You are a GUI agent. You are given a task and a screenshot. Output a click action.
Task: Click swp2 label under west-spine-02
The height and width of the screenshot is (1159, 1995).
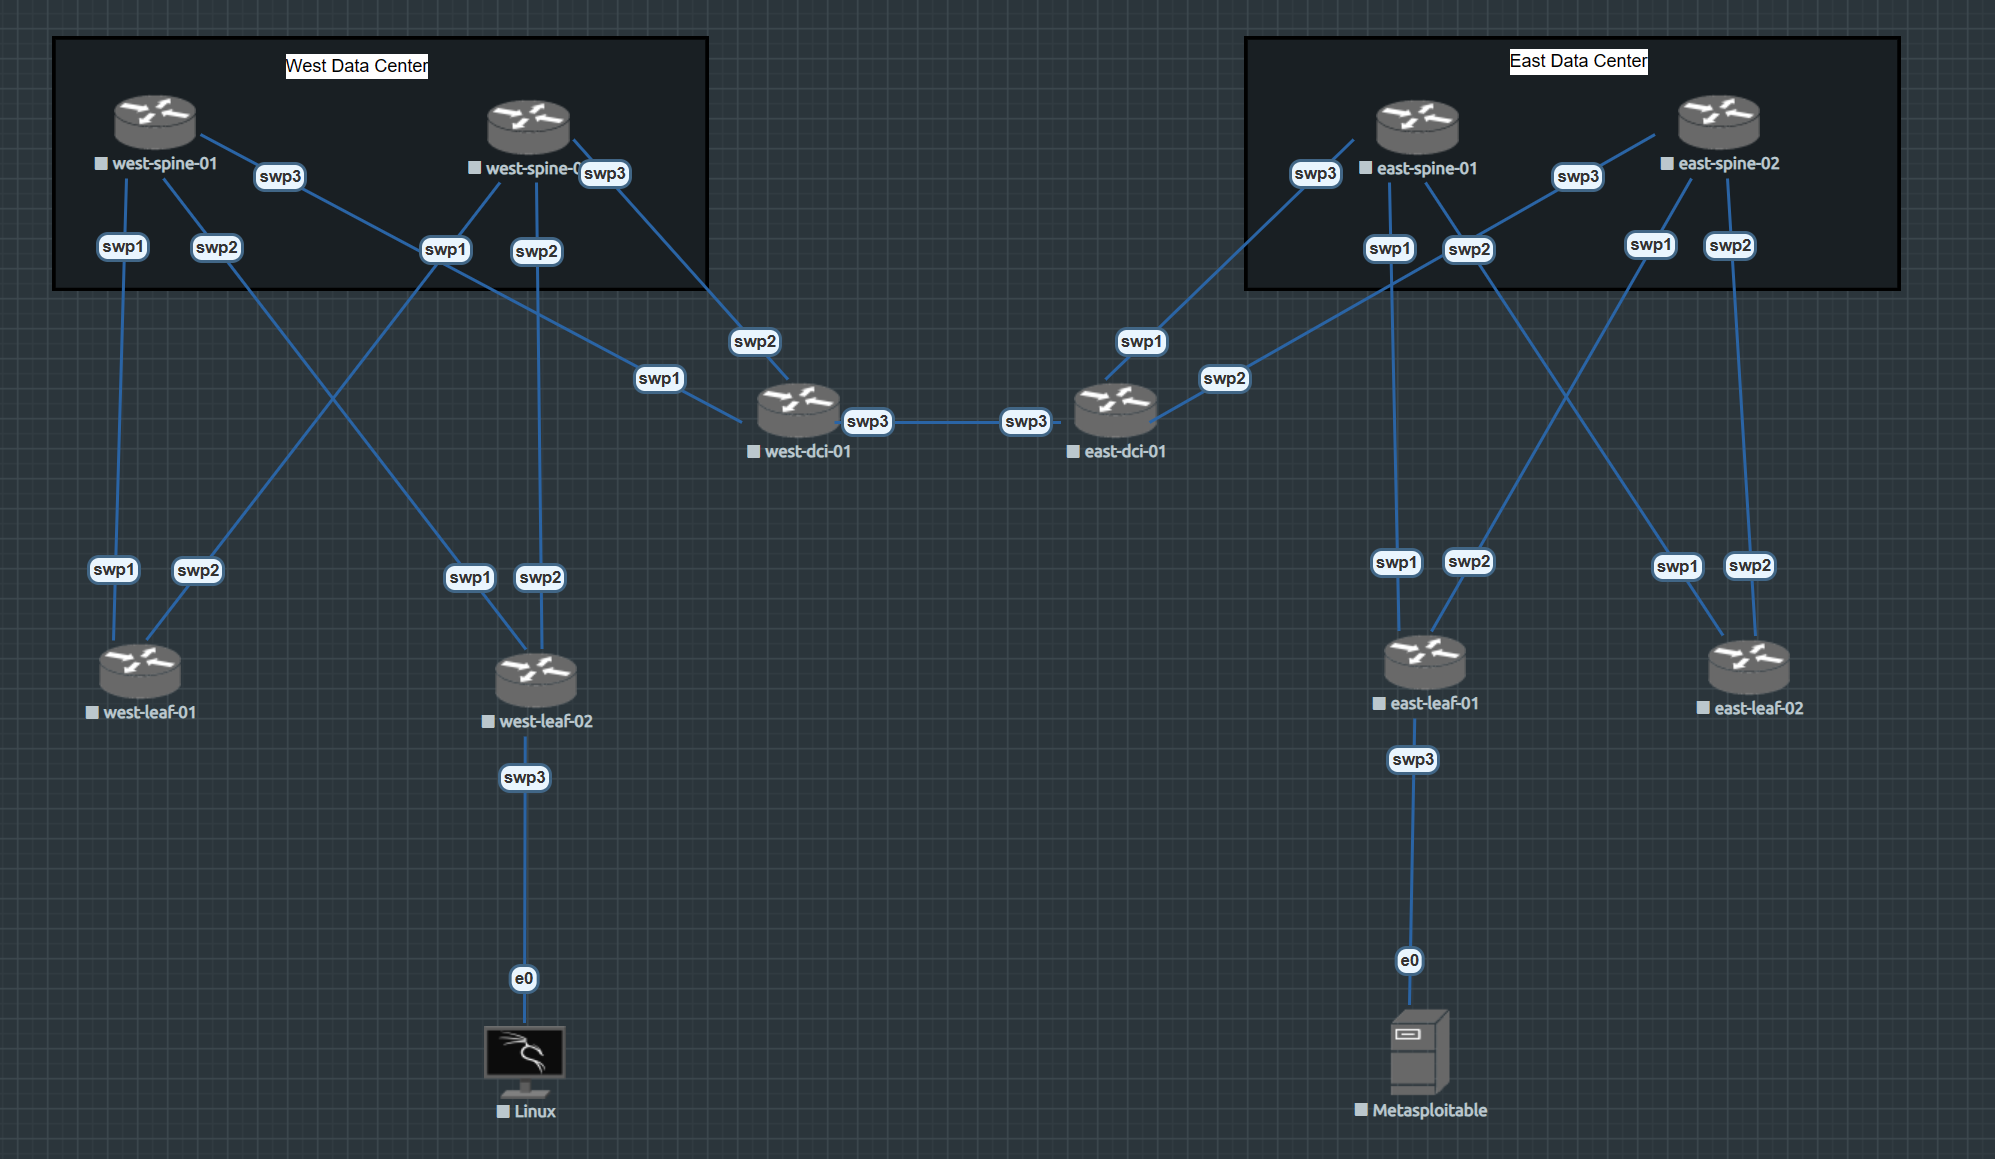[x=537, y=251]
